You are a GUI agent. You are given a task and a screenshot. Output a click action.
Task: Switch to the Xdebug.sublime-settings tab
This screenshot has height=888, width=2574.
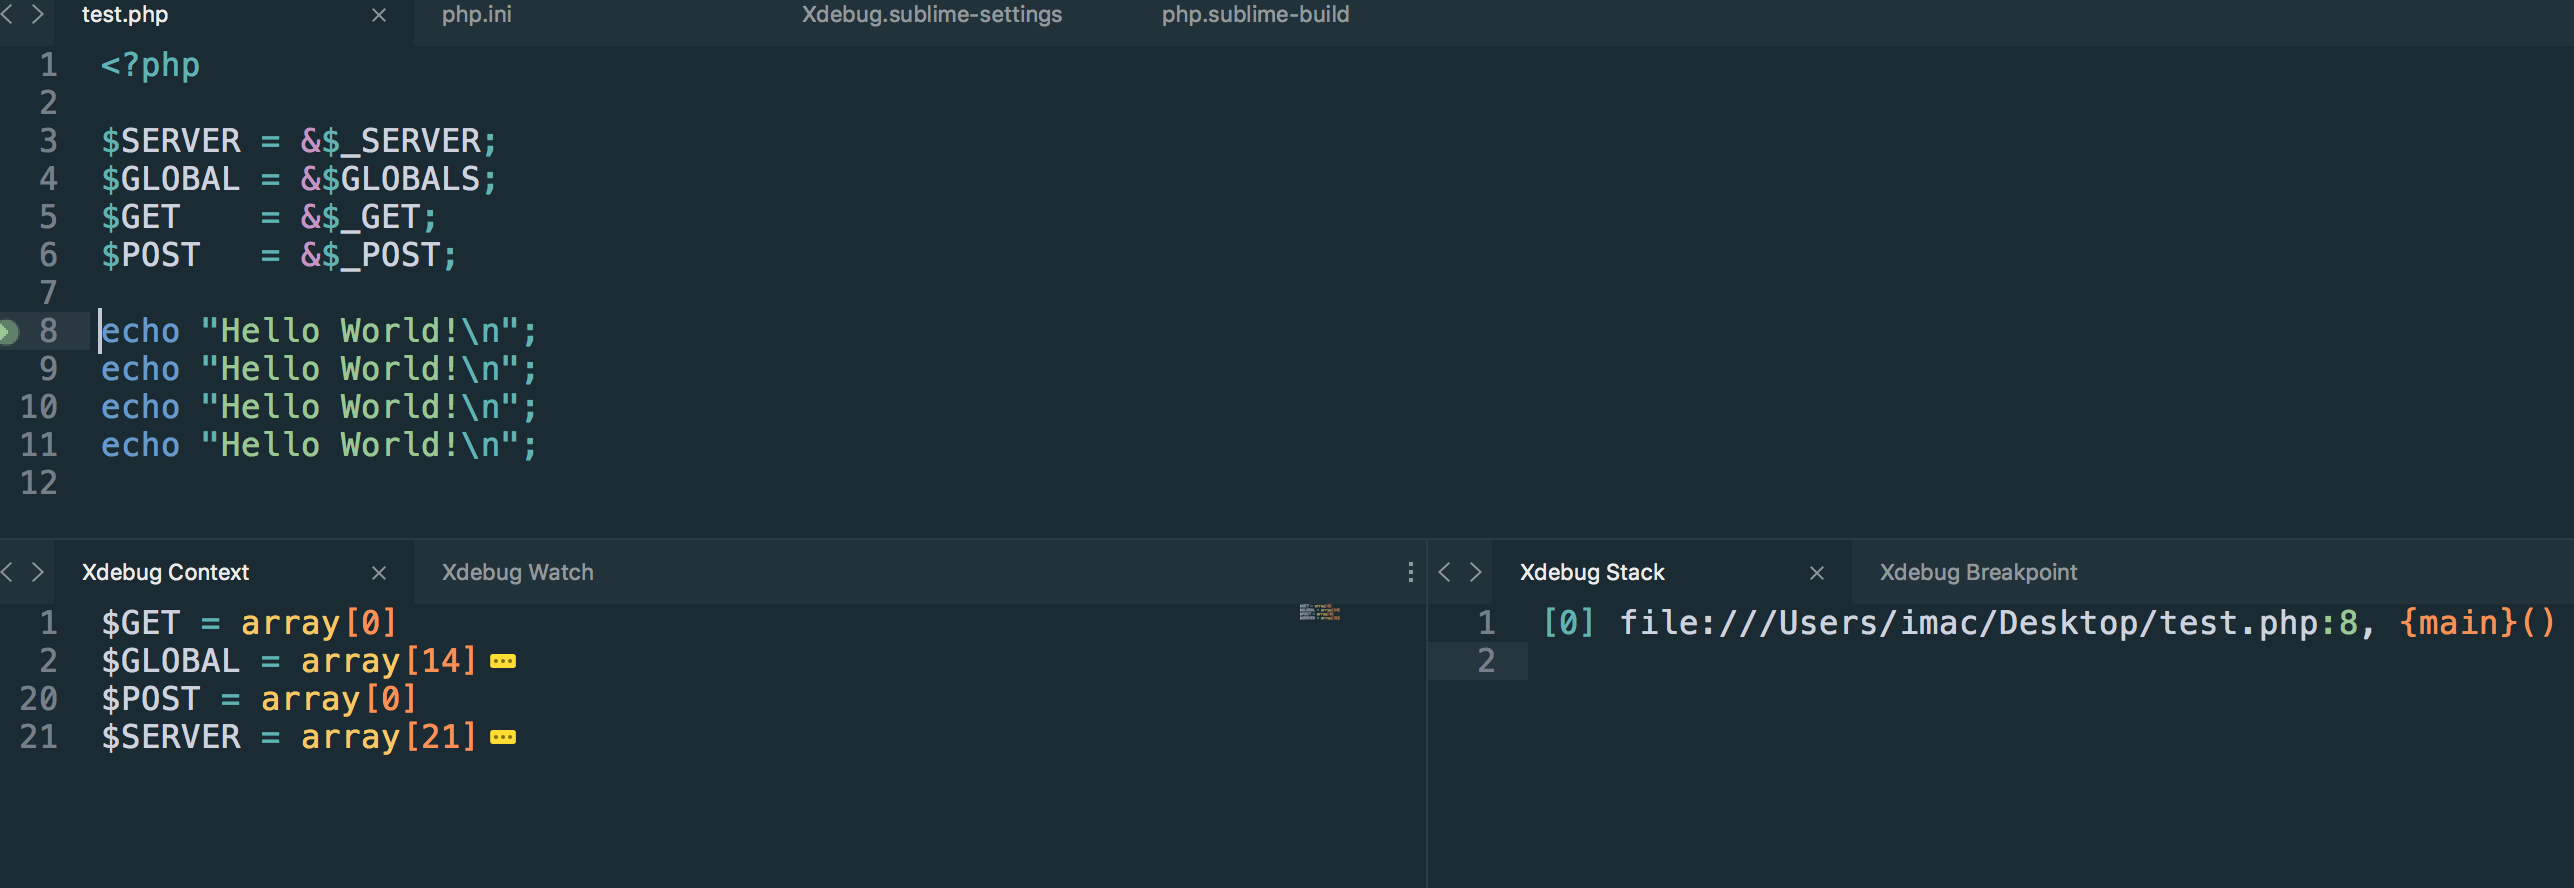pyautogui.click(x=932, y=15)
